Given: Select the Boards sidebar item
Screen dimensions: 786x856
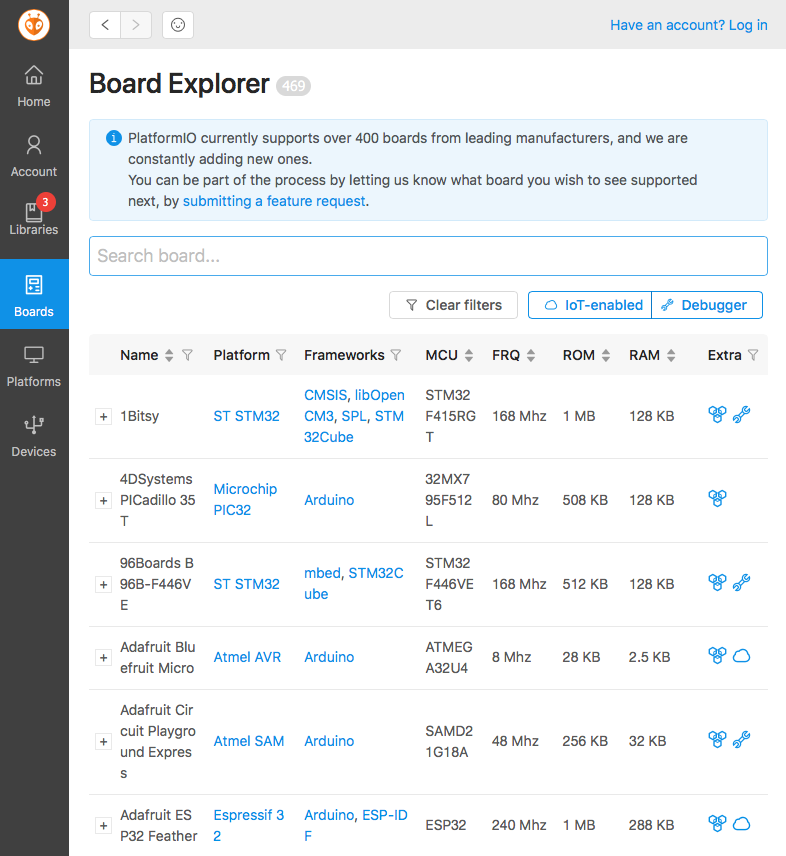Looking at the screenshot, I should click(34, 294).
